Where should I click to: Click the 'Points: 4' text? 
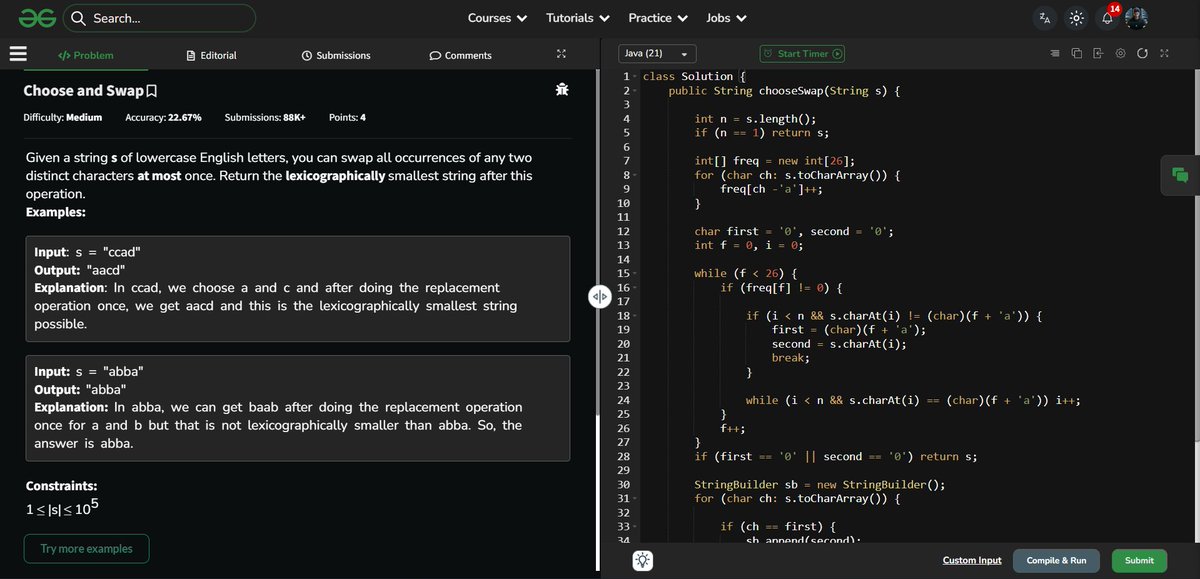coord(347,118)
